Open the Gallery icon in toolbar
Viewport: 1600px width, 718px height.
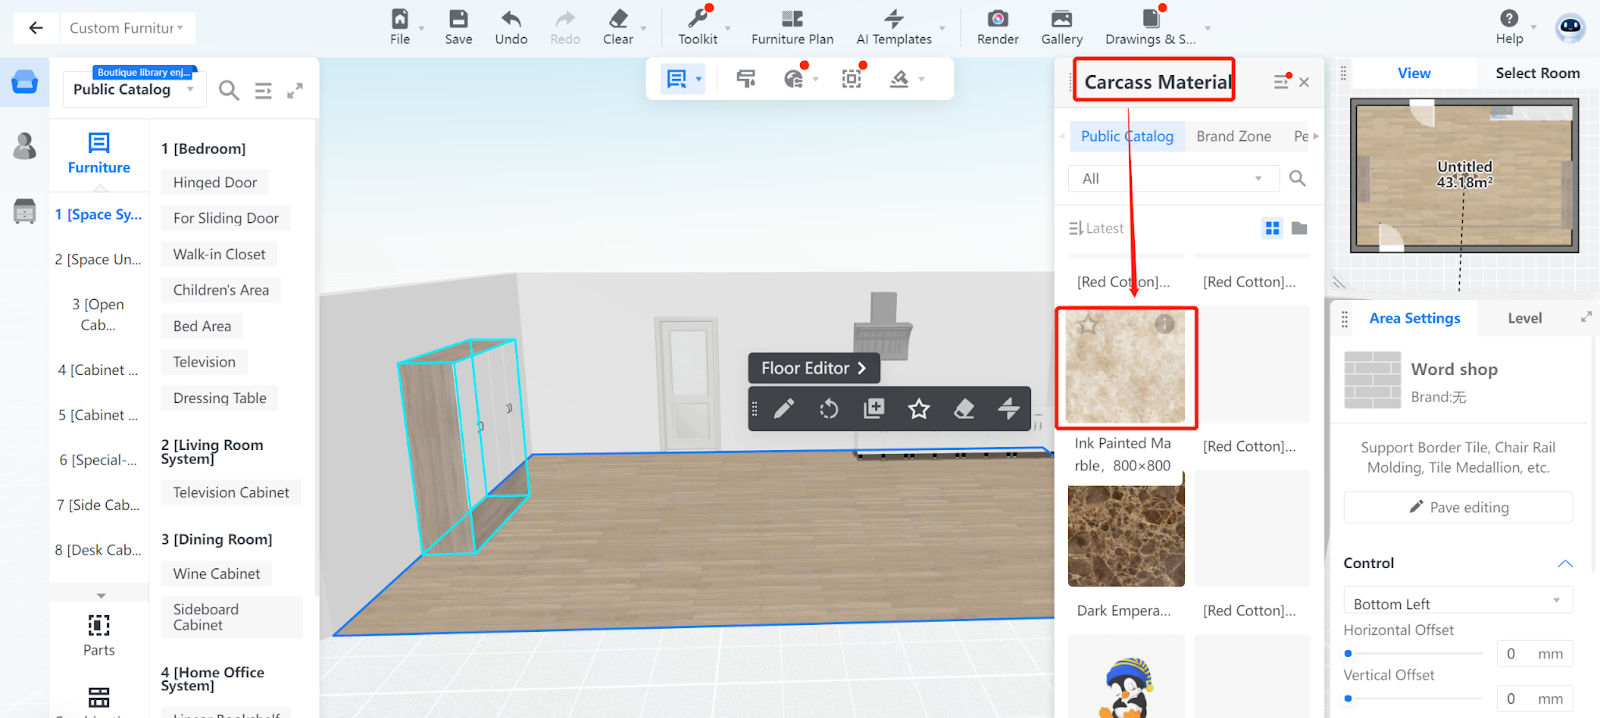(x=1061, y=19)
